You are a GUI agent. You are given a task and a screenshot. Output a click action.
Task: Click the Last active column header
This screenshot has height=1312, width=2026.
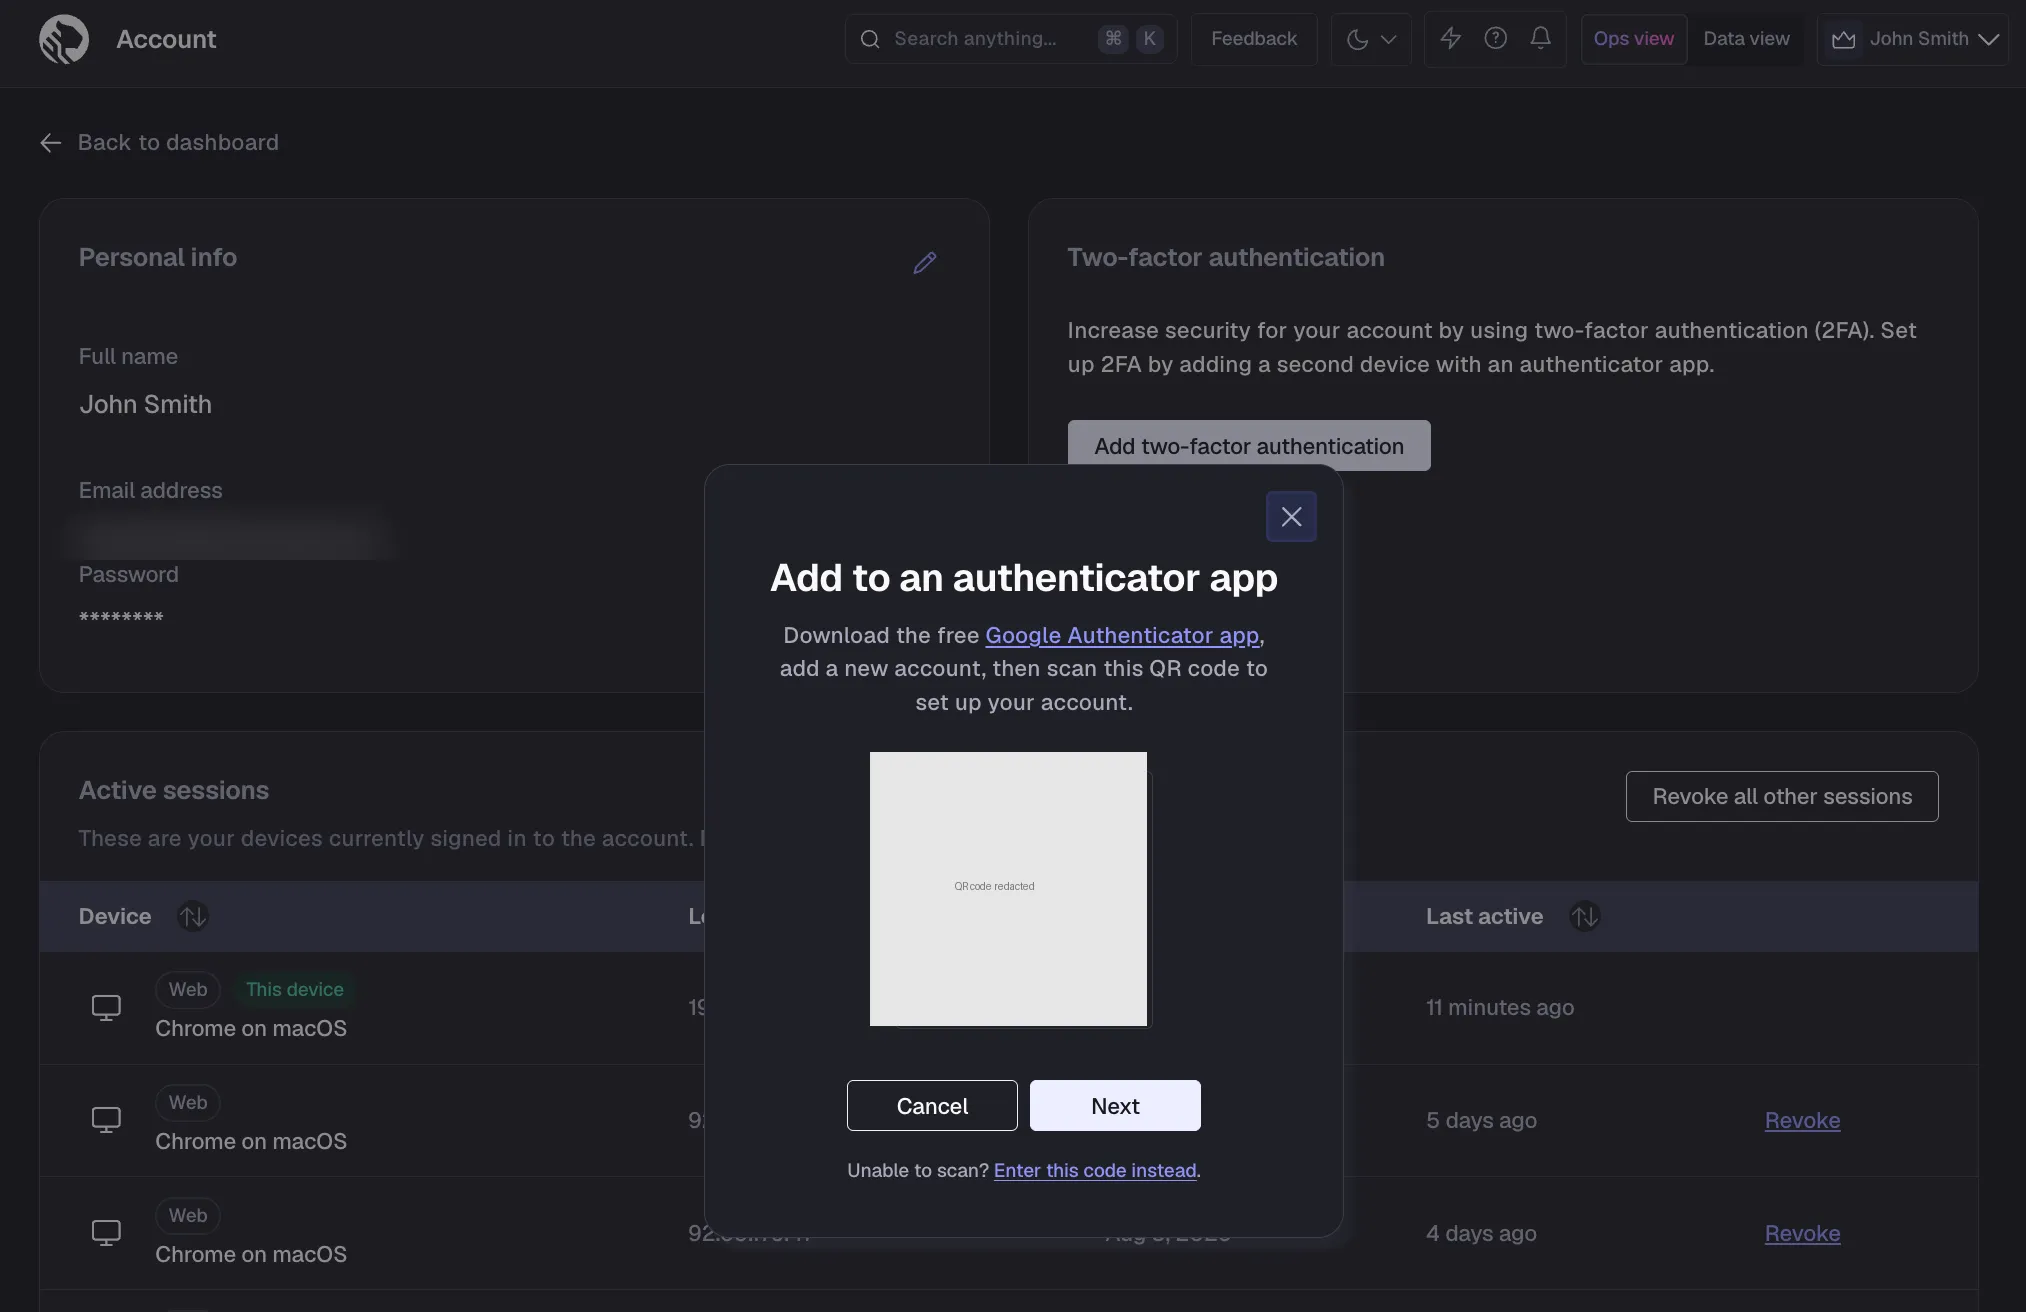[1484, 916]
